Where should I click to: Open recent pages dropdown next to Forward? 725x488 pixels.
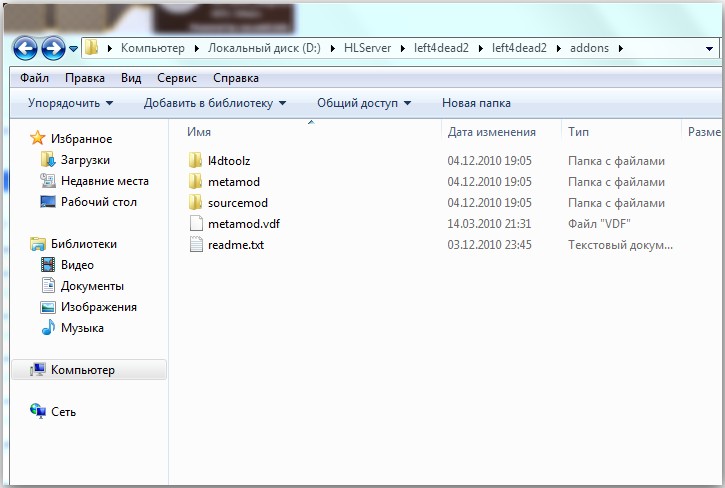(x=74, y=48)
